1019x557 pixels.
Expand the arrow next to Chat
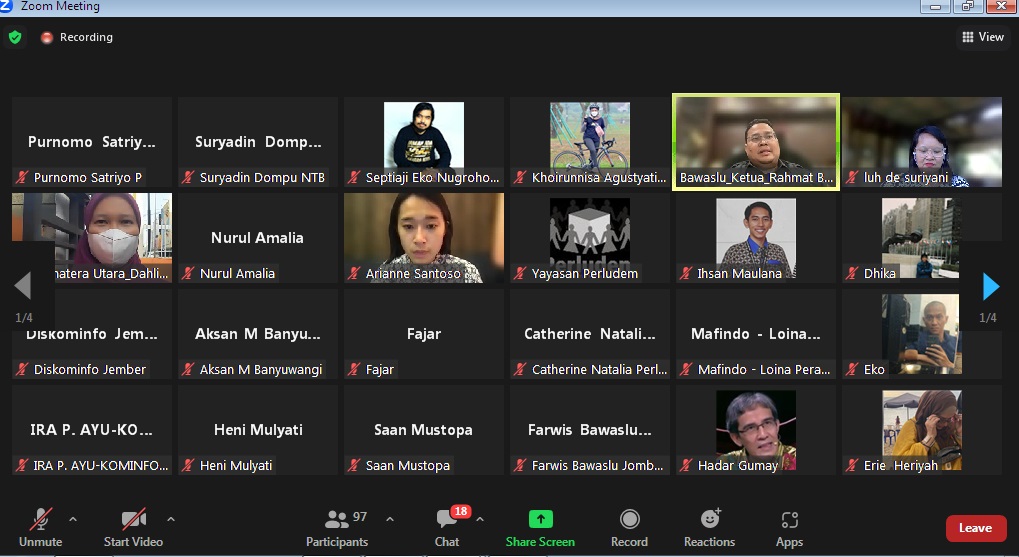pos(480,519)
